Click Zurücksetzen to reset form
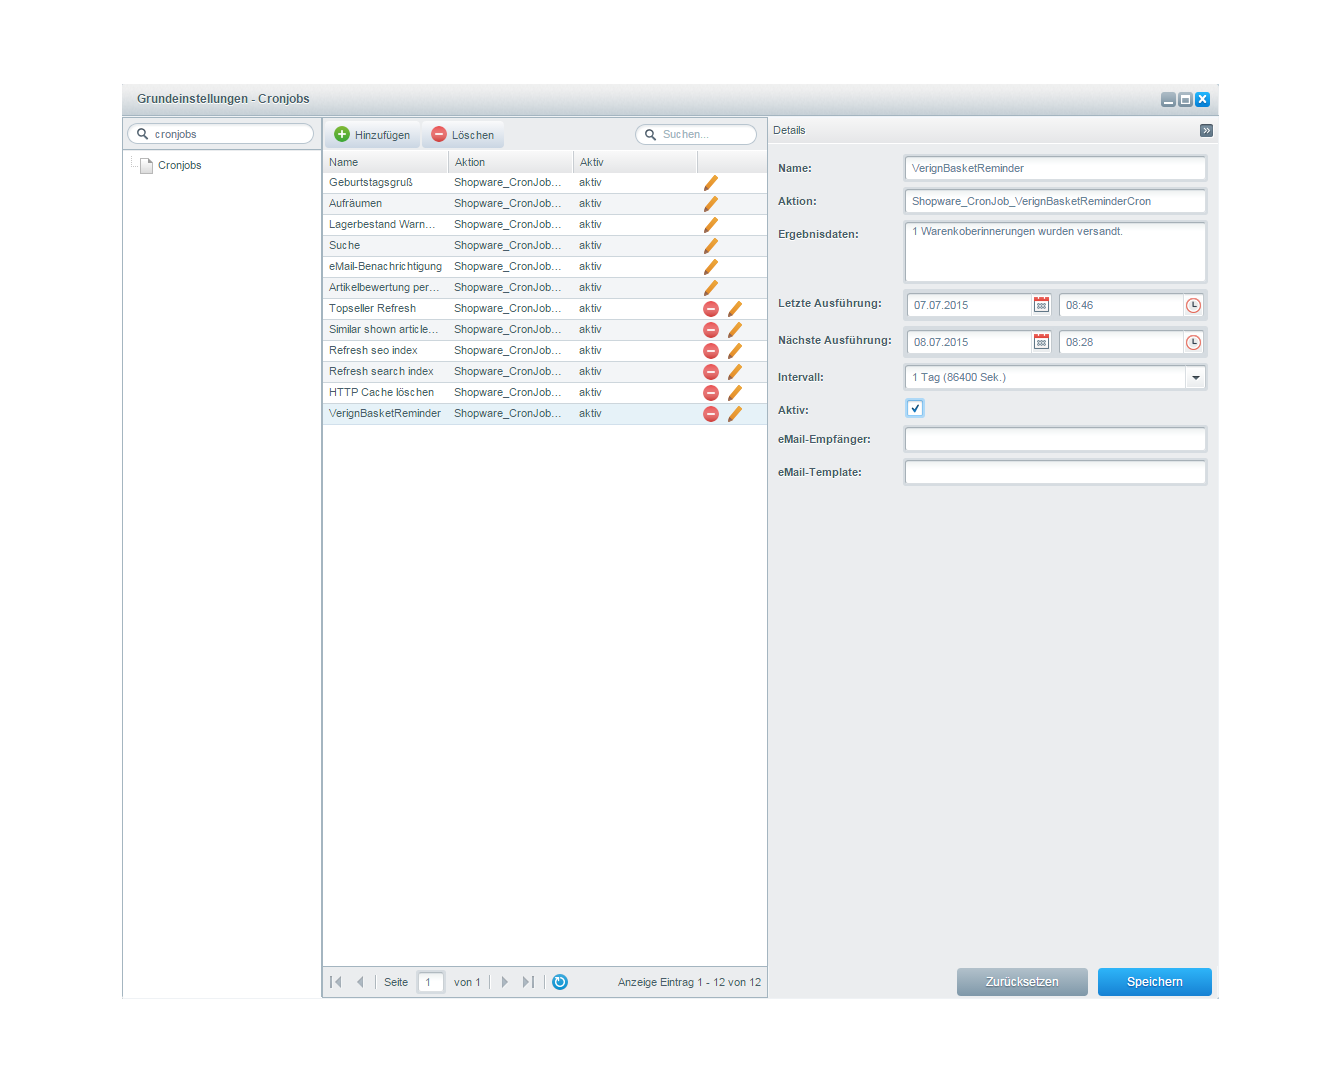The image size is (1340, 1082). pos(1022,982)
